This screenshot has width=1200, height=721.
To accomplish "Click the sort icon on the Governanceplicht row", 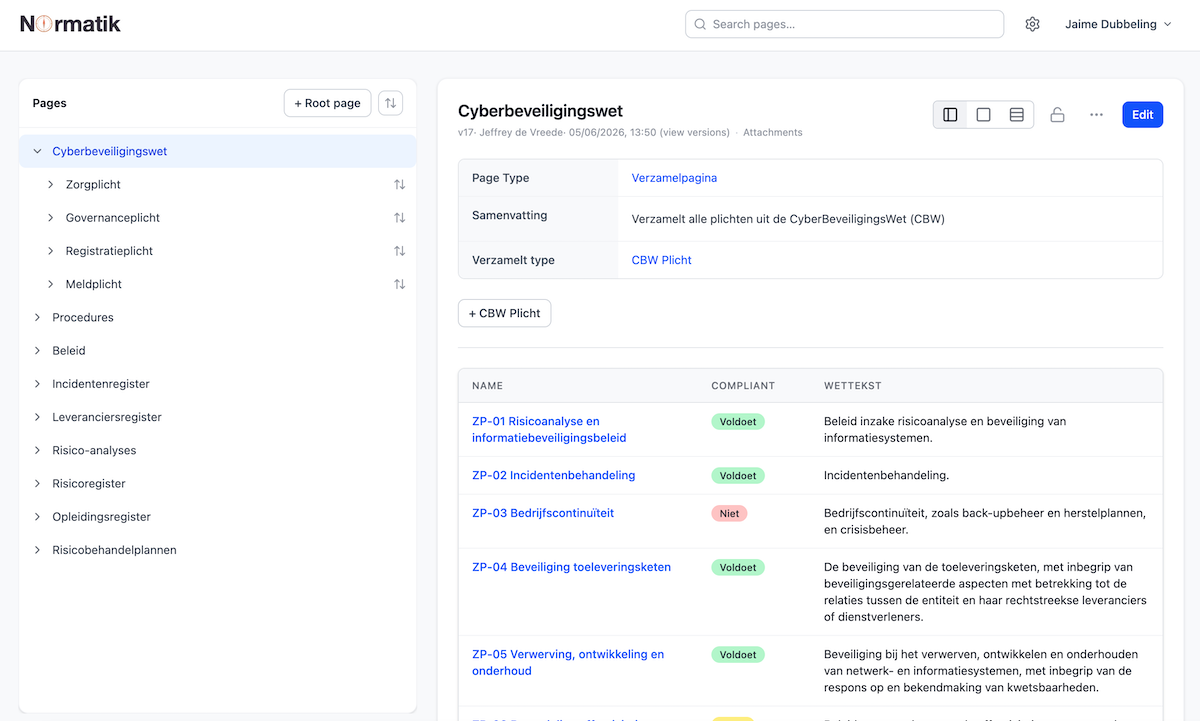I will click(400, 218).
